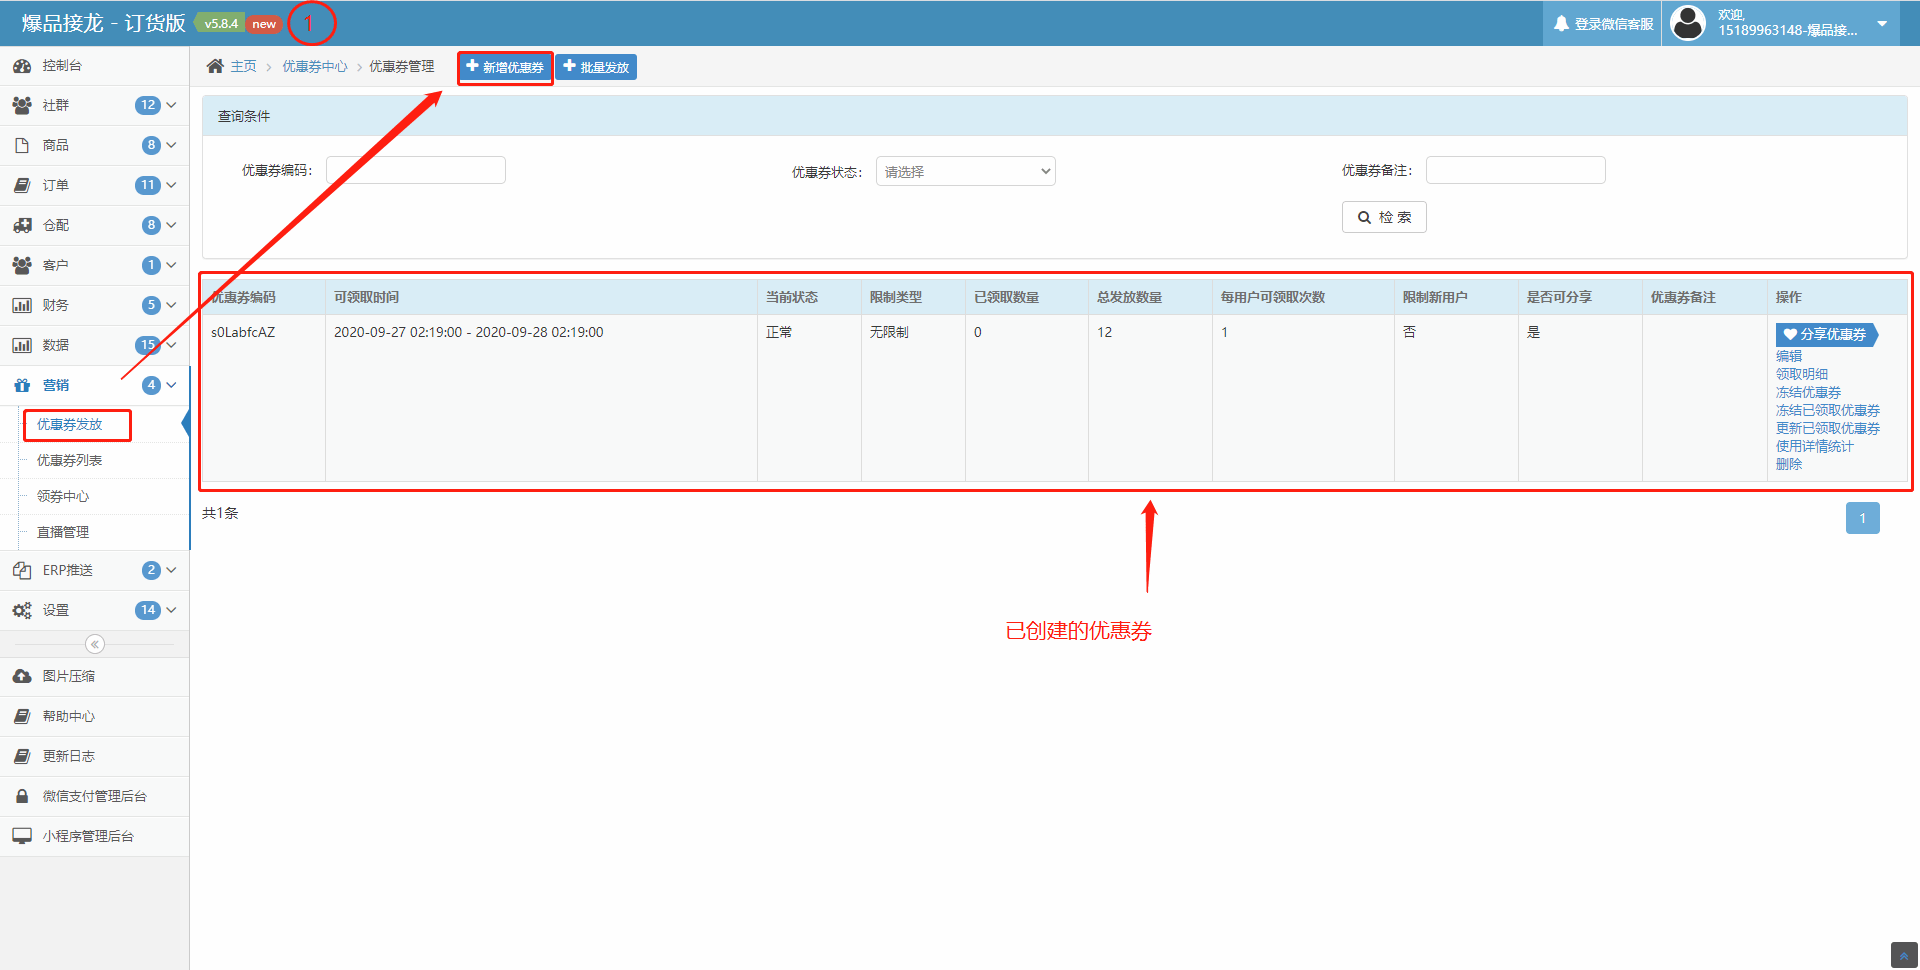Click the 冻结优惠券 link
The image size is (1920, 970).
pyautogui.click(x=1808, y=393)
